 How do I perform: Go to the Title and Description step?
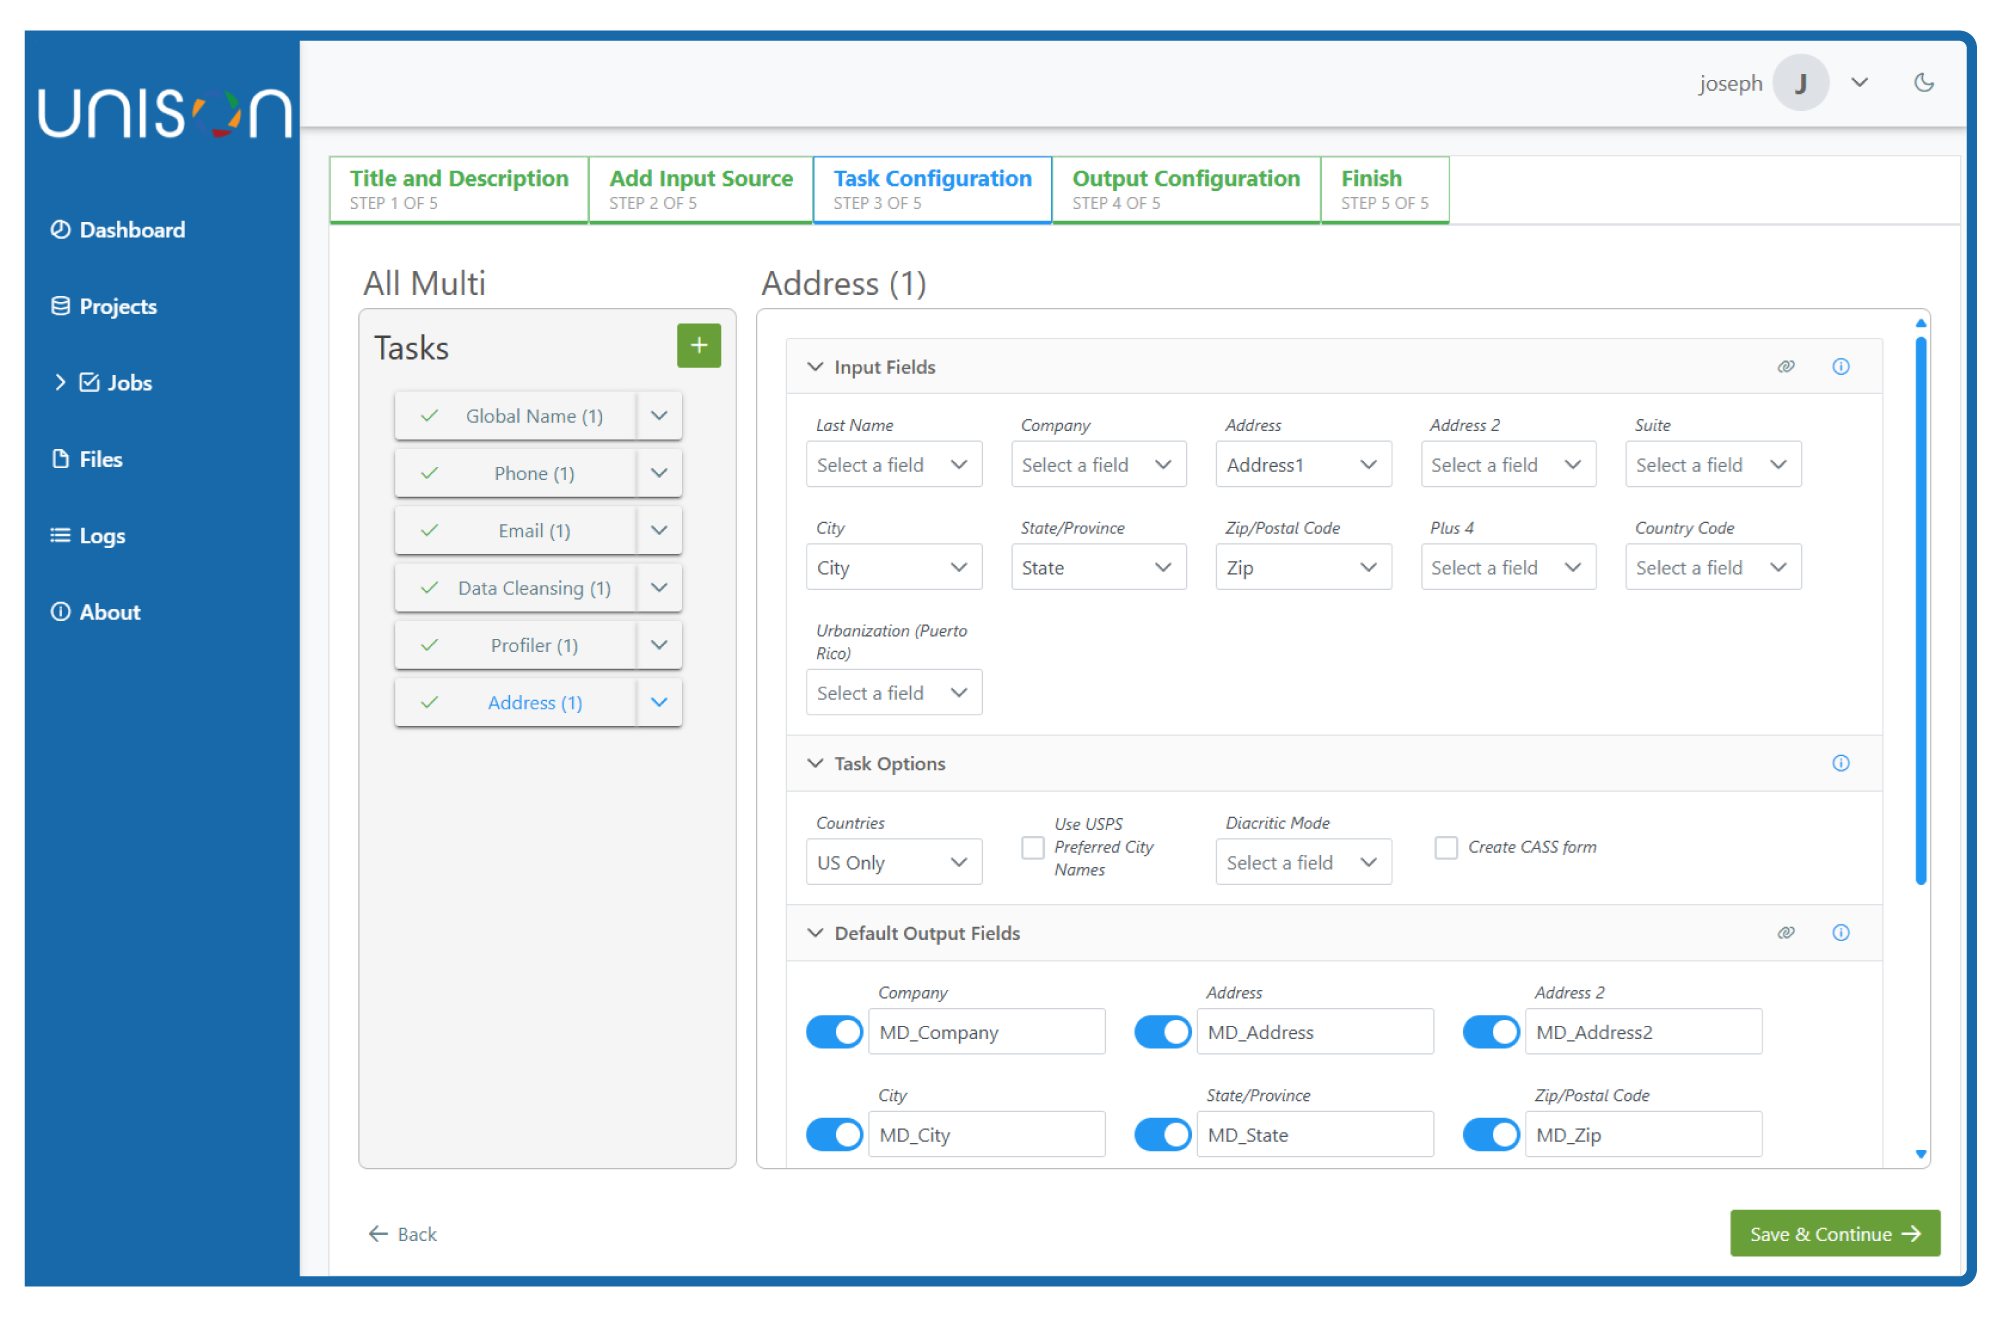[x=458, y=189]
